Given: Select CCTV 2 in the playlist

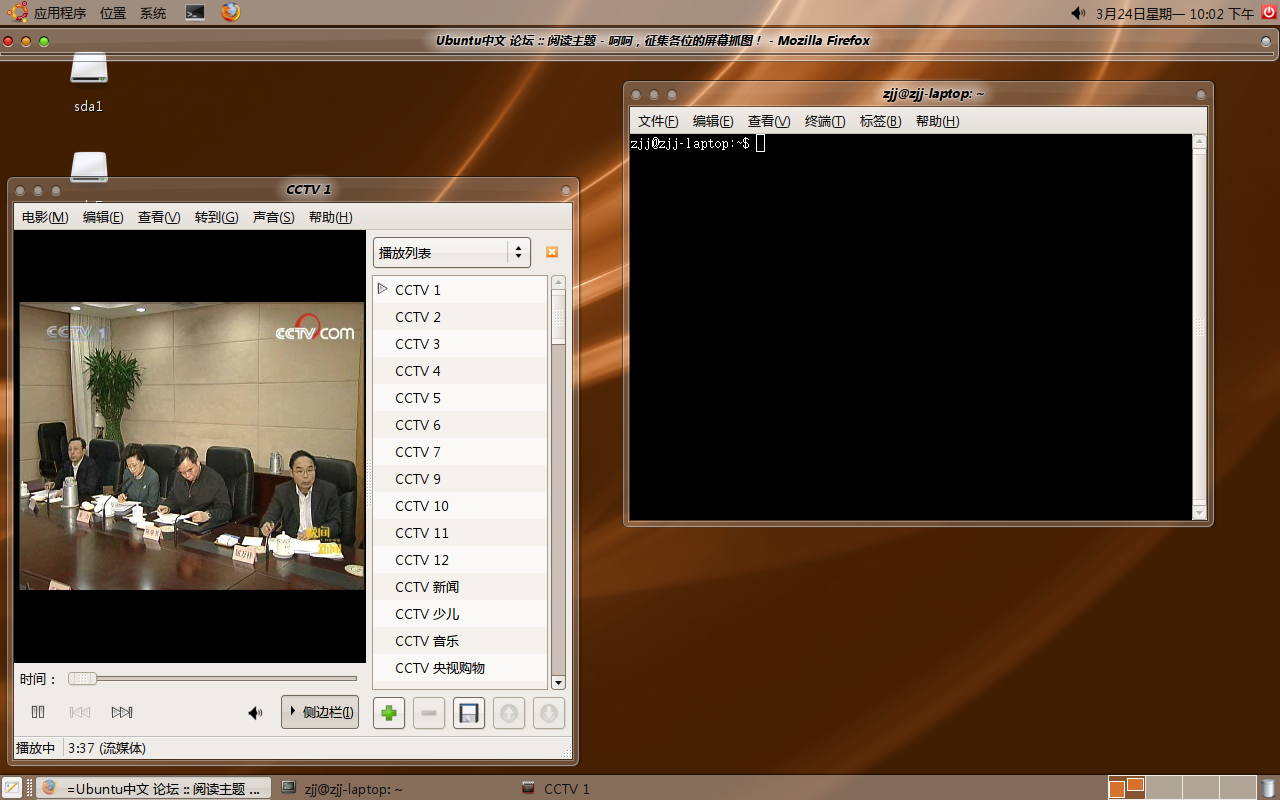Looking at the screenshot, I should (460, 317).
